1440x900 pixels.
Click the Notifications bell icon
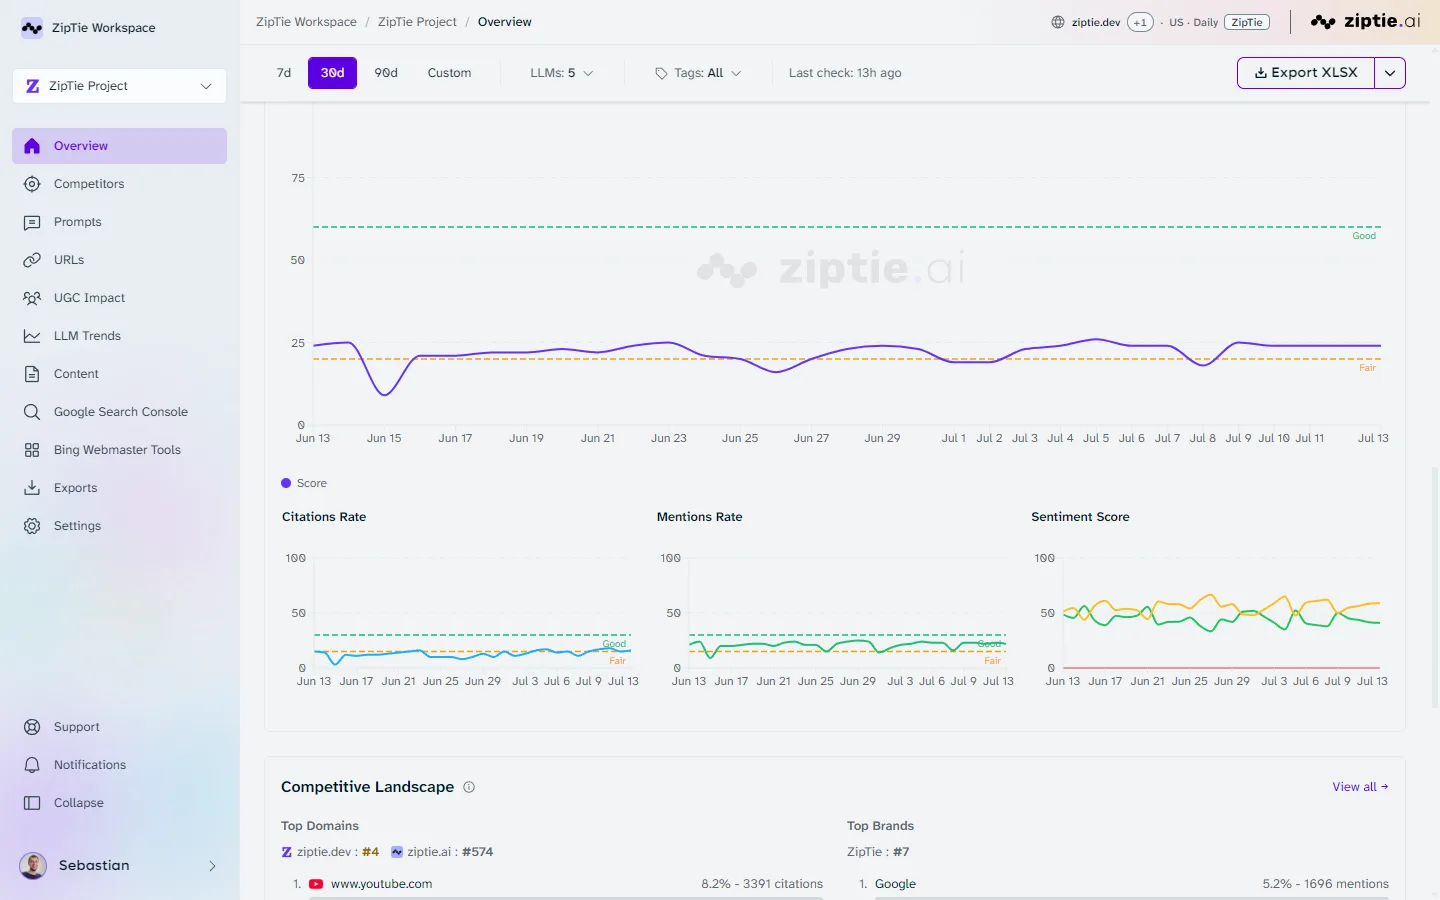(x=32, y=765)
